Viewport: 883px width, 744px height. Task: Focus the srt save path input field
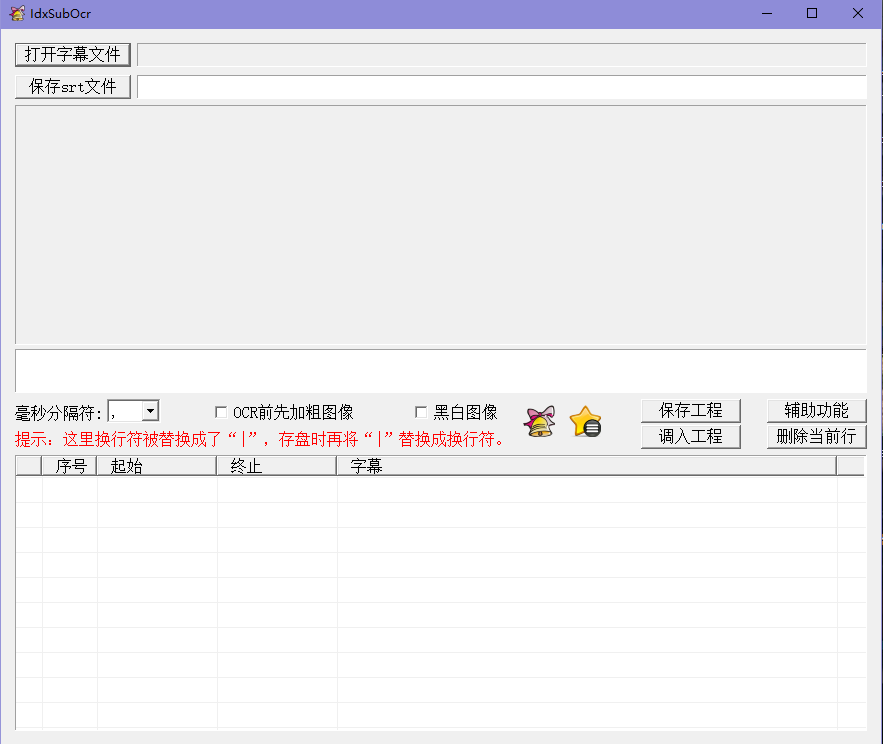tap(500, 87)
